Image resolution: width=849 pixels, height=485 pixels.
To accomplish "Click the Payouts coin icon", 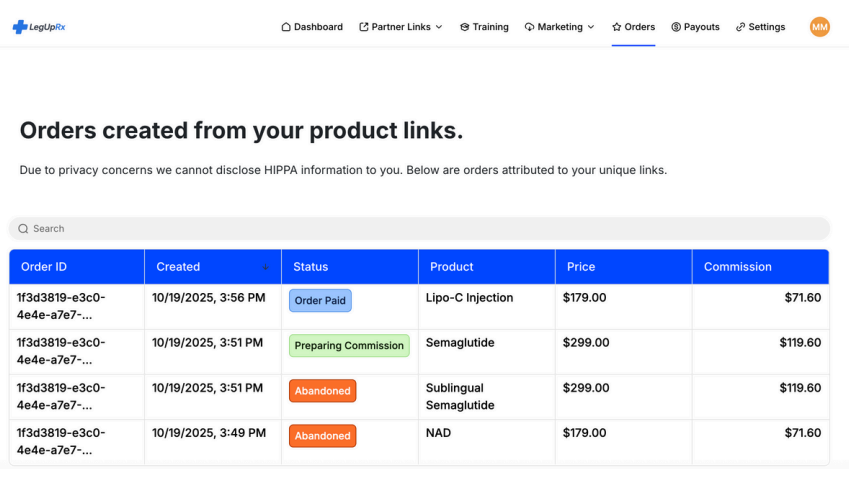I will tap(676, 27).
